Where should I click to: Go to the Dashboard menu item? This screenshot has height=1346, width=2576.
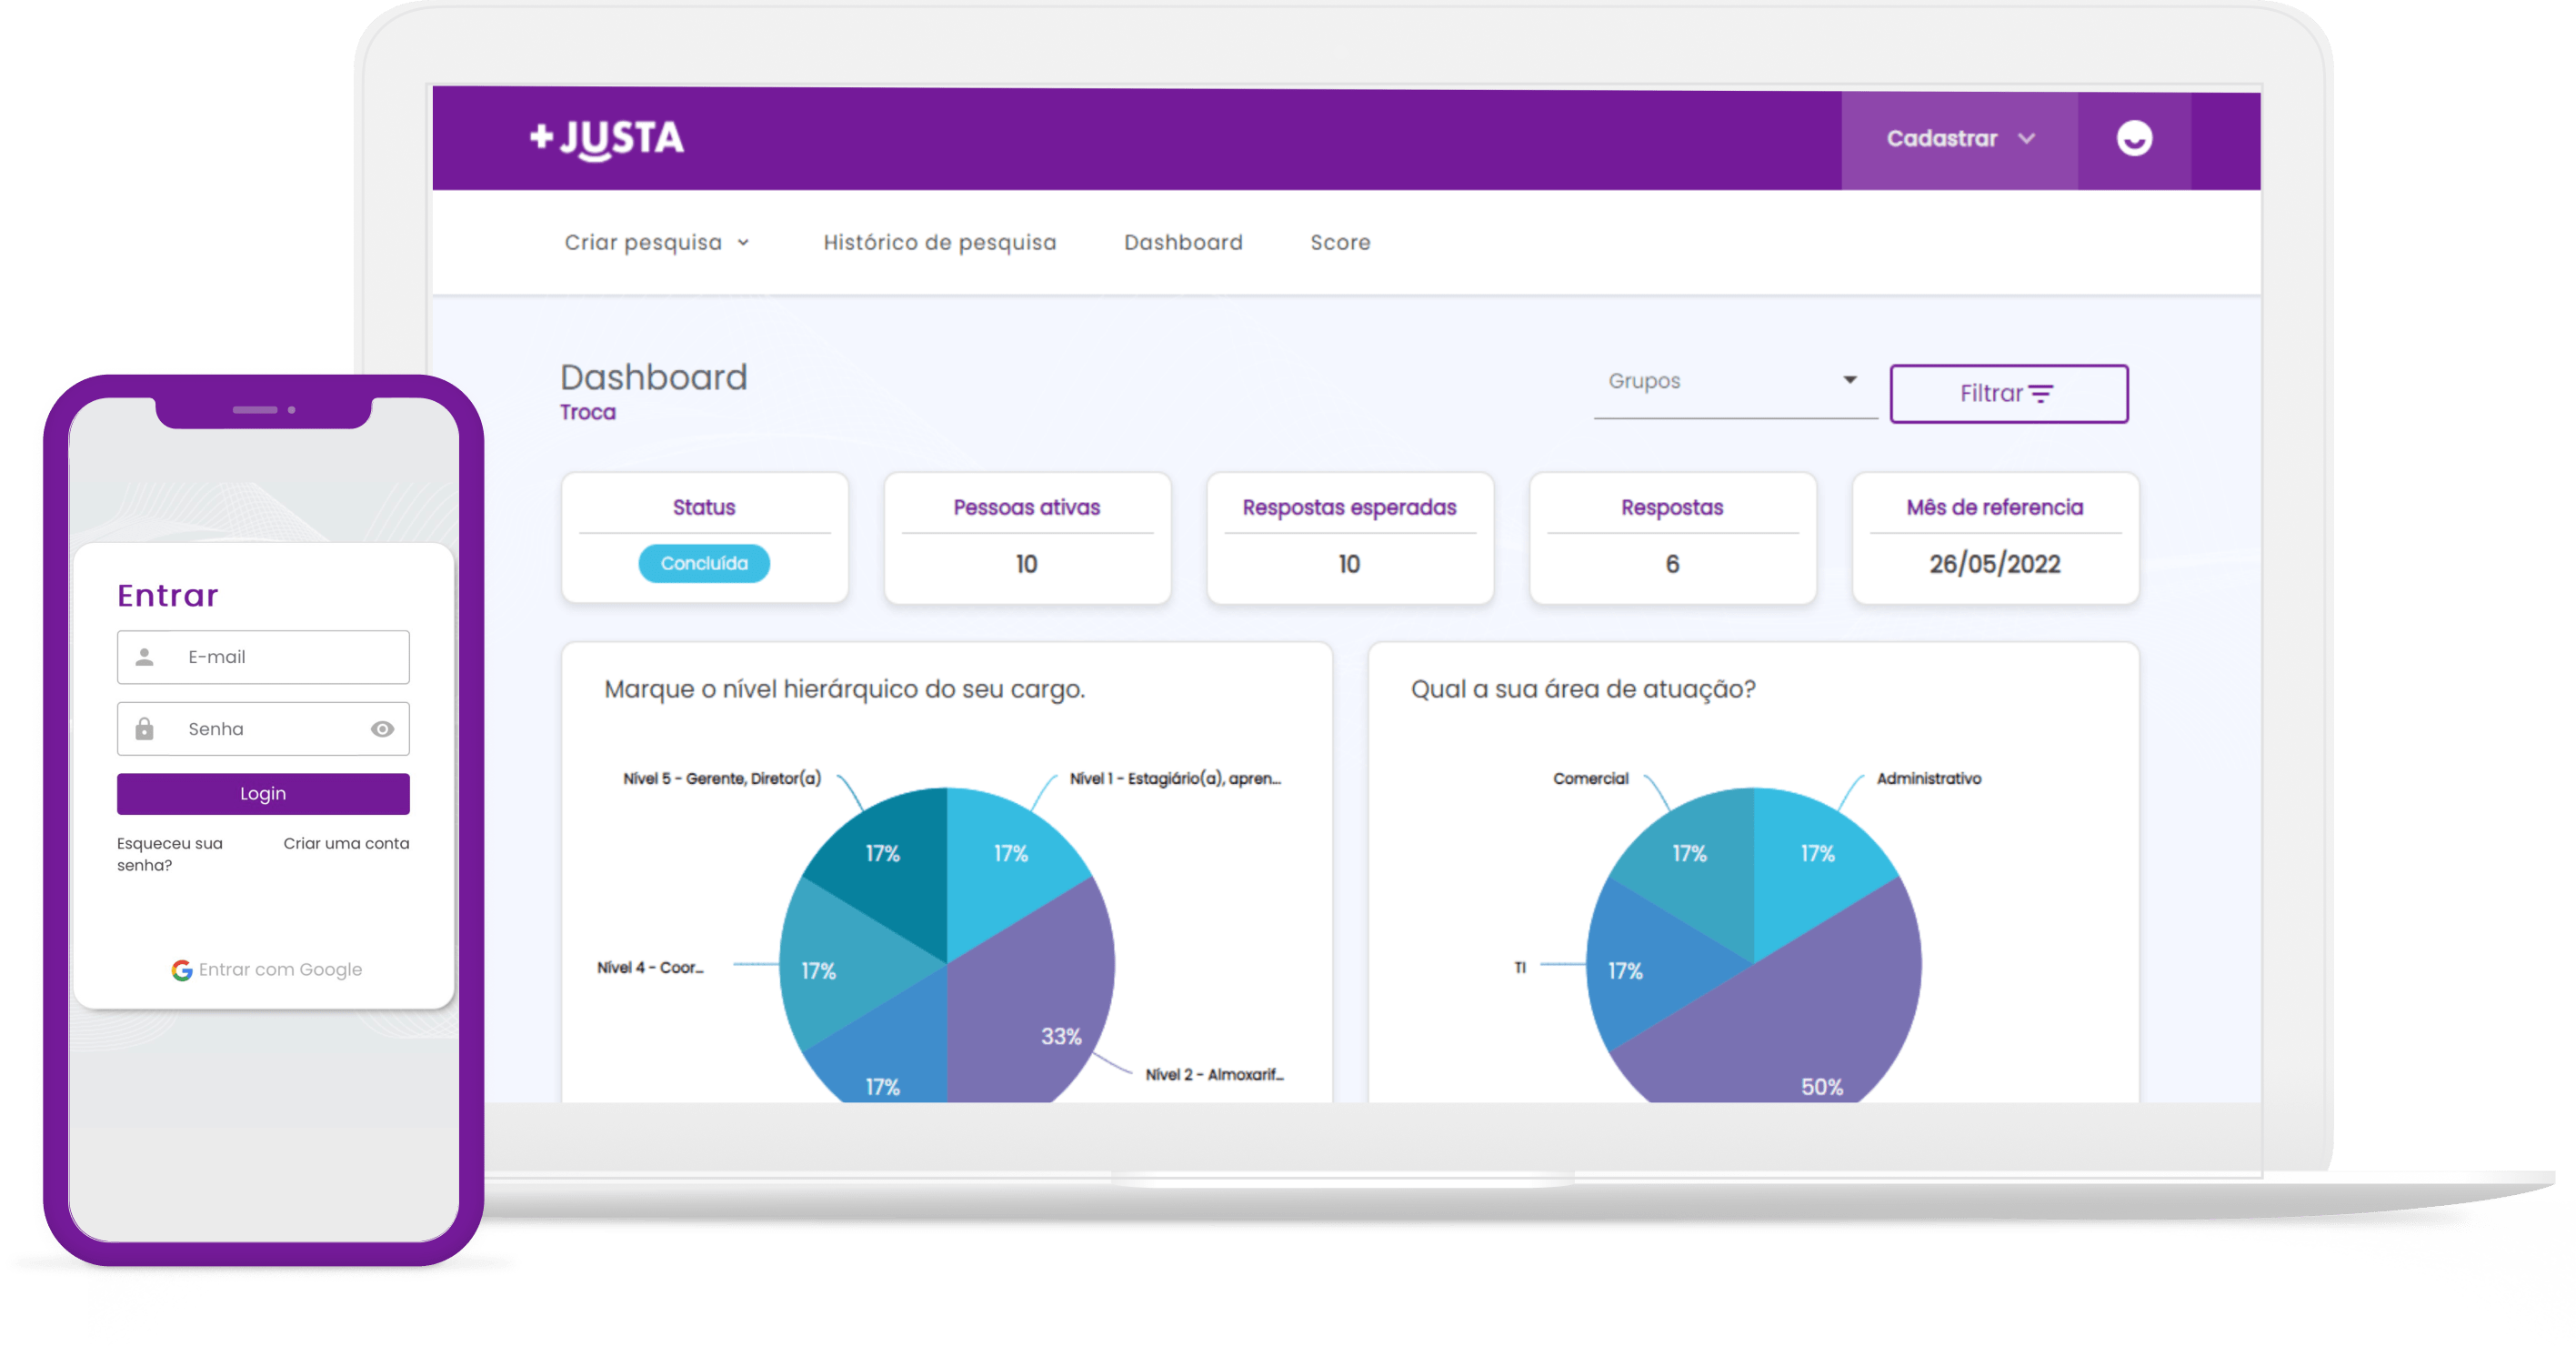1183,243
